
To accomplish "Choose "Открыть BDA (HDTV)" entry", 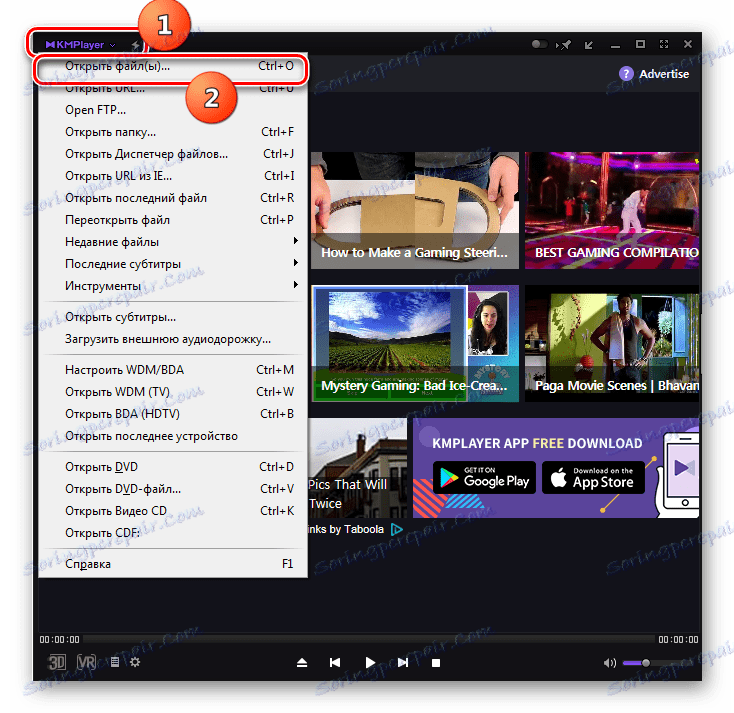I will [172, 414].
